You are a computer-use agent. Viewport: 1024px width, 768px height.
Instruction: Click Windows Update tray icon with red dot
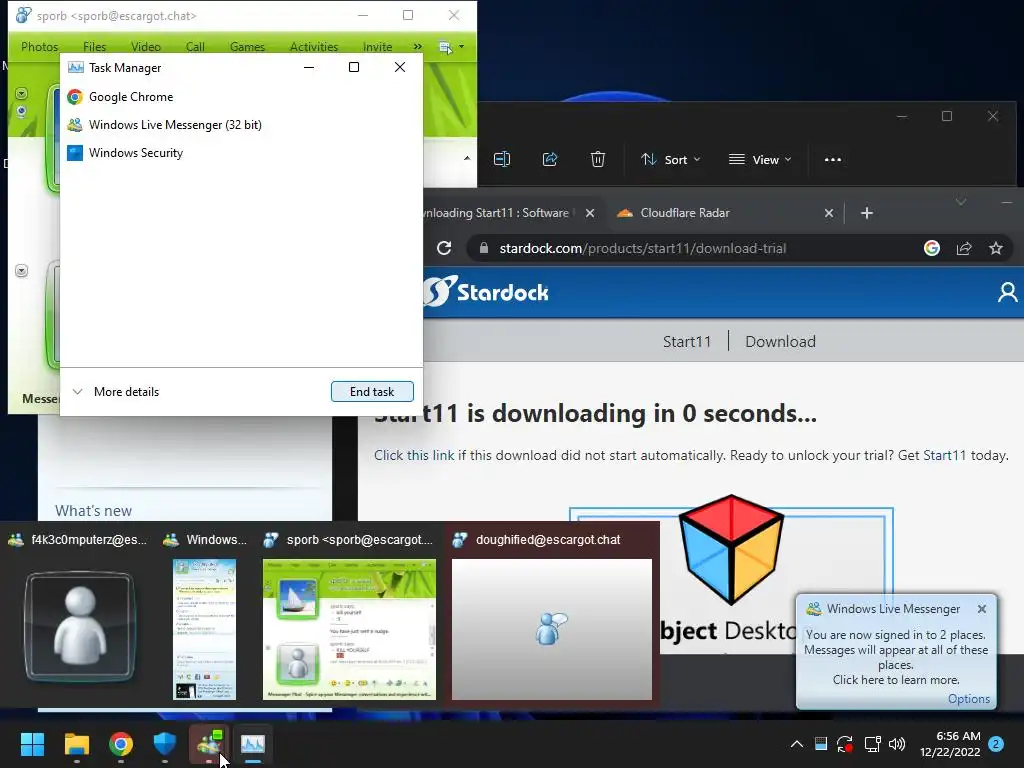(845, 744)
